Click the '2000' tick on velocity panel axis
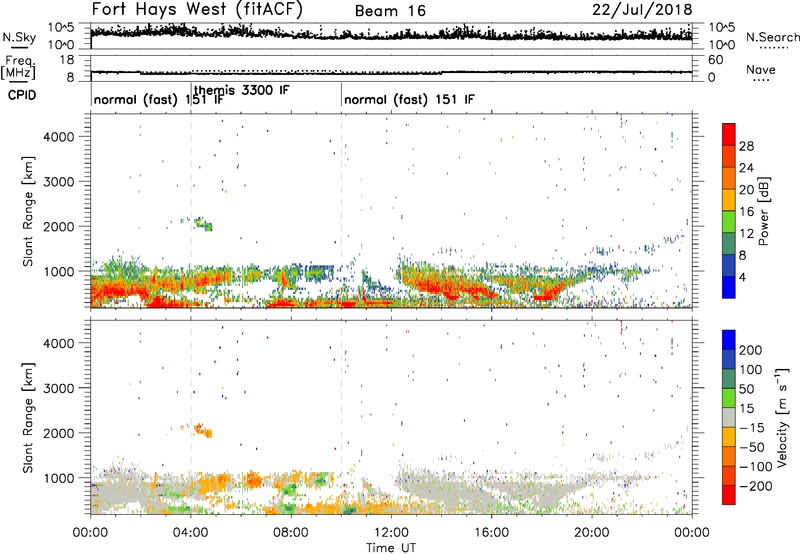The width and height of the screenshot is (800, 554). [x=59, y=433]
